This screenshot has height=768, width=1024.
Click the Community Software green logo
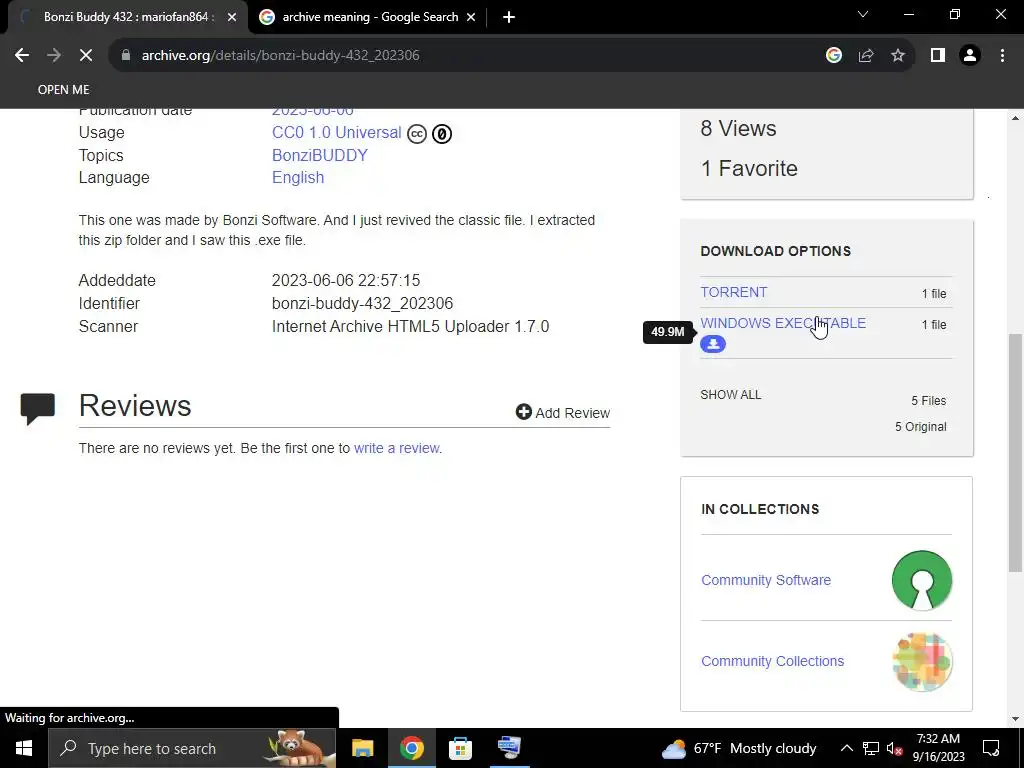[x=921, y=581]
